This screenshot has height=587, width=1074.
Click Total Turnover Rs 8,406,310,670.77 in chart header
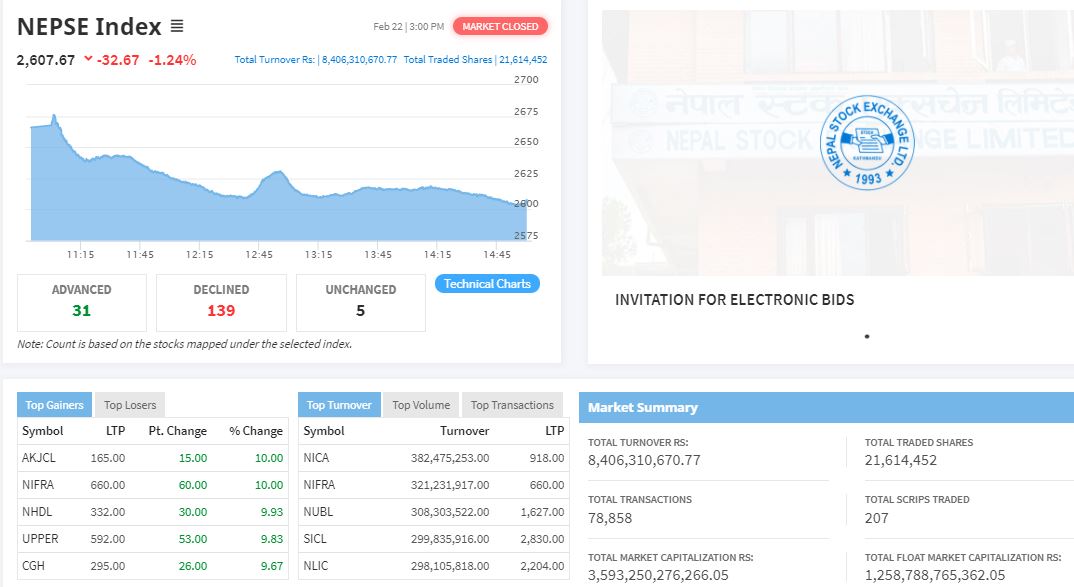[x=315, y=60]
